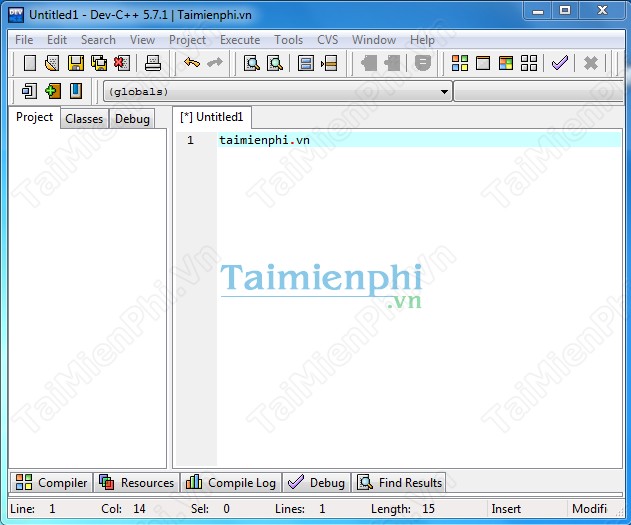The width and height of the screenshot is (631, 525).
Task: Run syntax check with the purple checkmark icon
Action: pyautogui.click(x=559, y=63)
